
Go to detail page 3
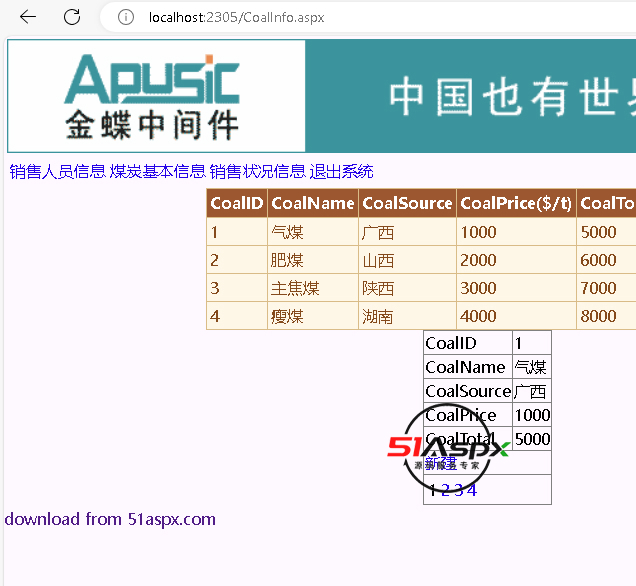coord(458,490)
